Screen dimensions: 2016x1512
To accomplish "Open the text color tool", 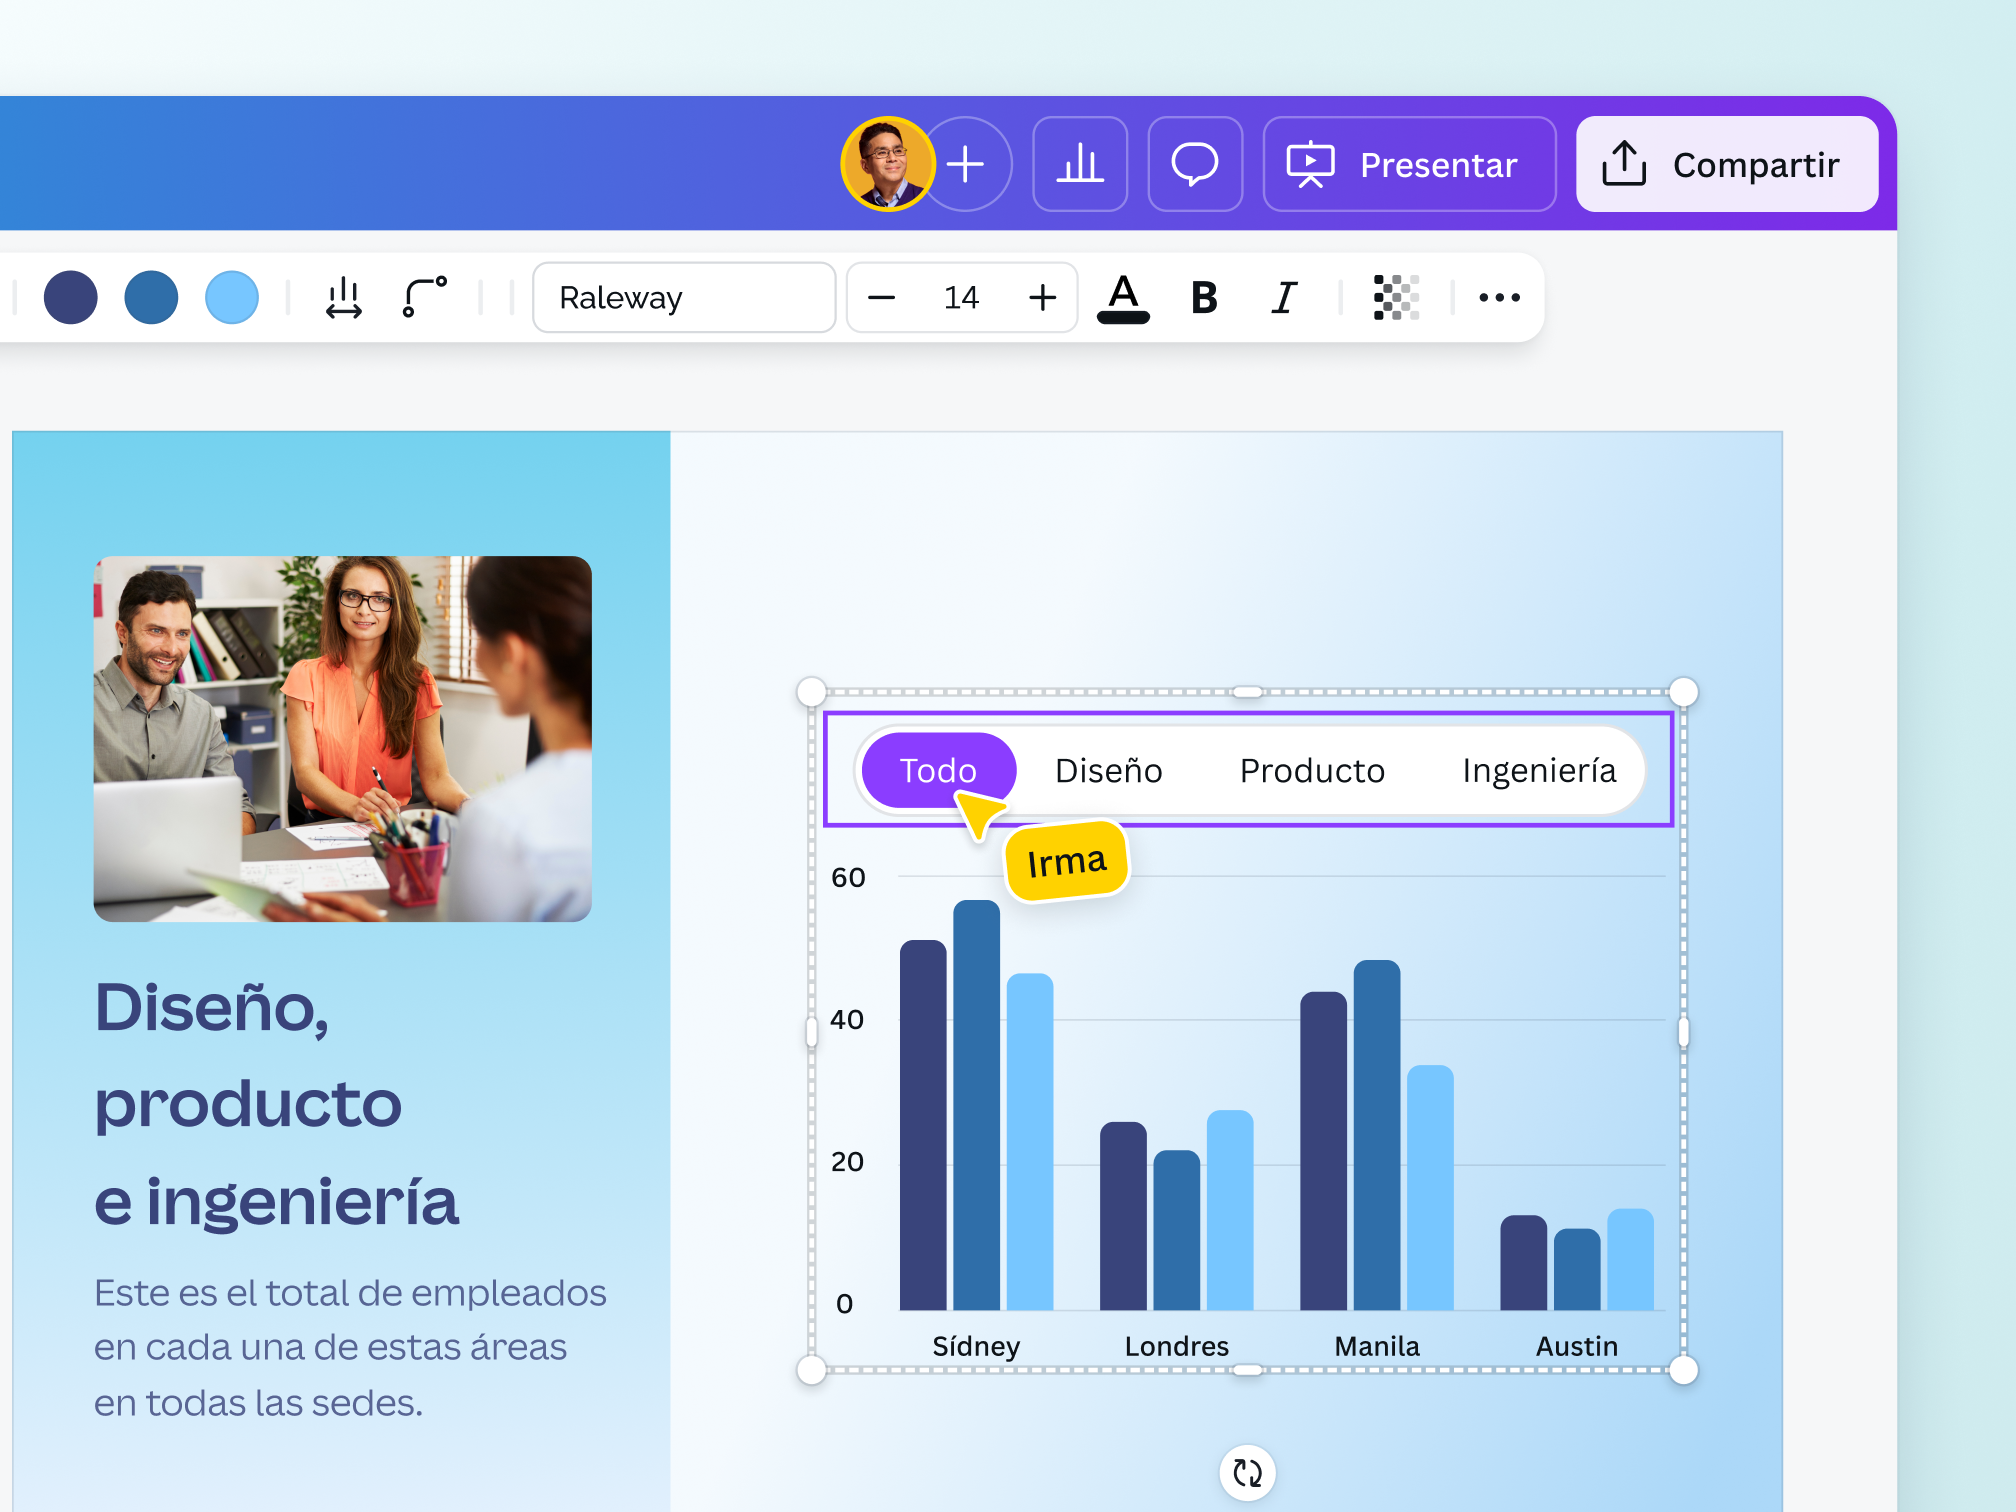I will (x=1123, y=298).
